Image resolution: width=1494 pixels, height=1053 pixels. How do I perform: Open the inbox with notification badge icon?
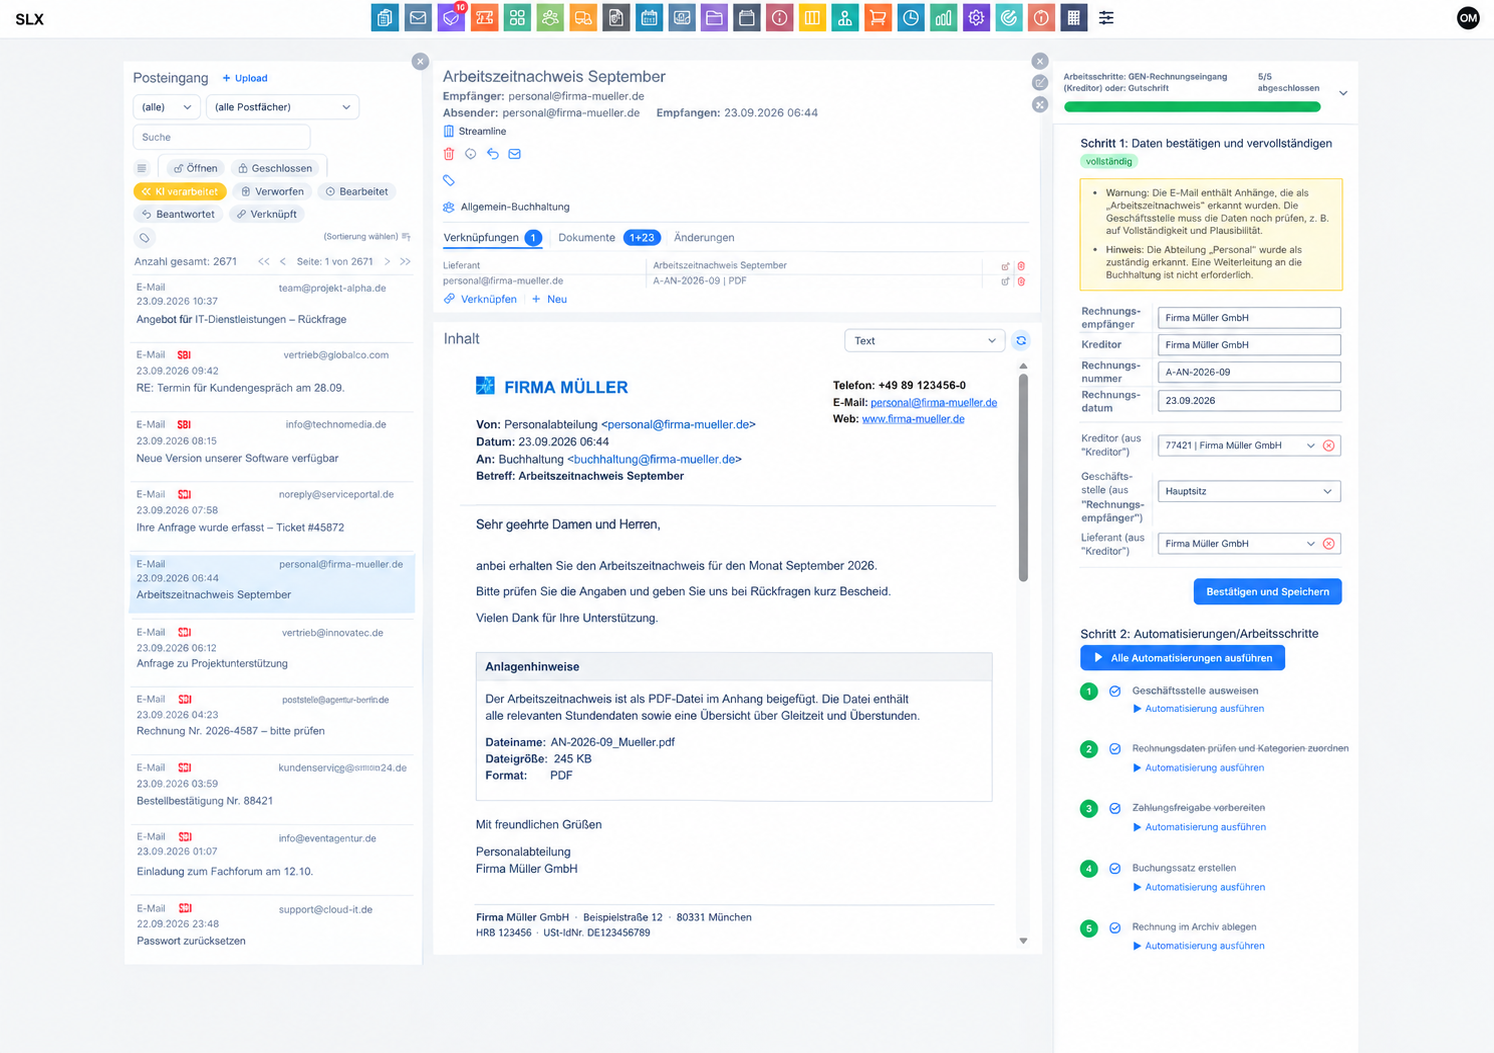coord(451,18)
